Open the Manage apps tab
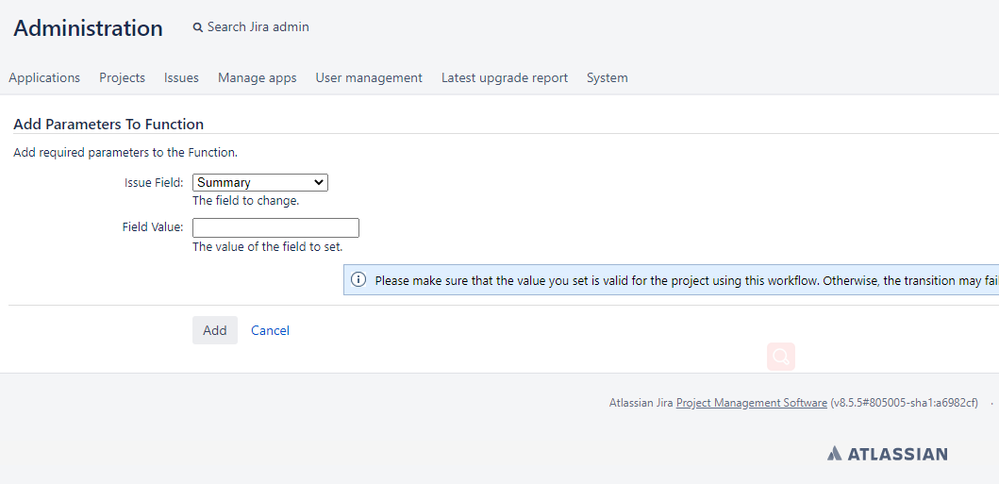 [x=257, y=78]
